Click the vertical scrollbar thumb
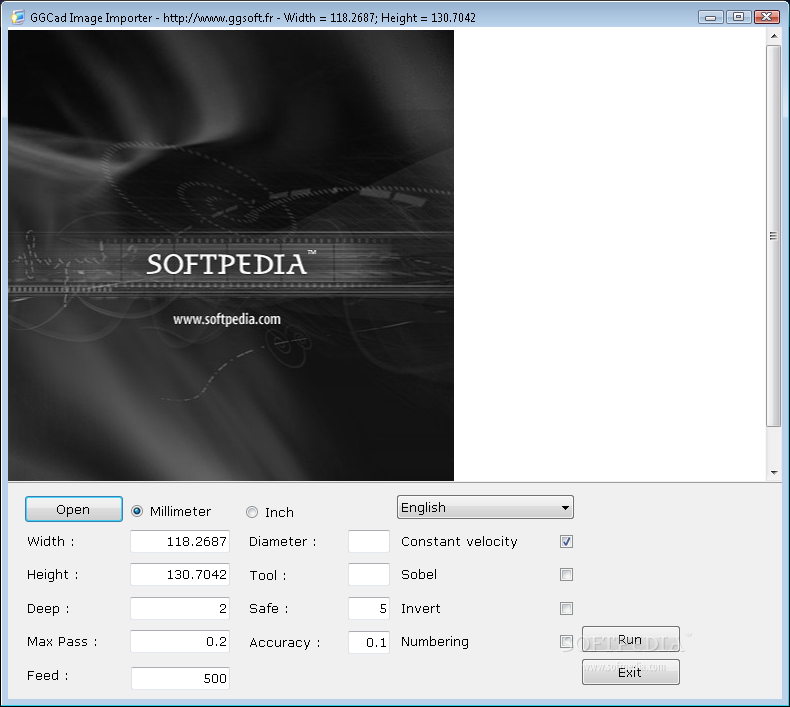The height and width of the screenshot is (707, 790). click(774, 236)
